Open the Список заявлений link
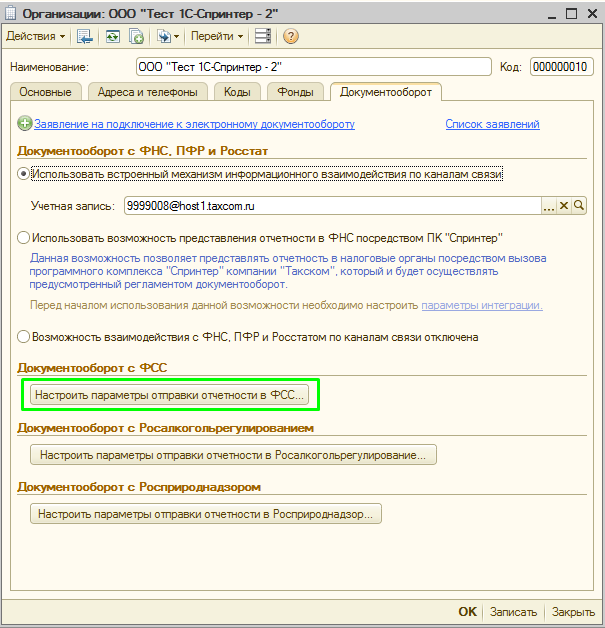The width and height of the screenshot is (605, 628). 492,124
